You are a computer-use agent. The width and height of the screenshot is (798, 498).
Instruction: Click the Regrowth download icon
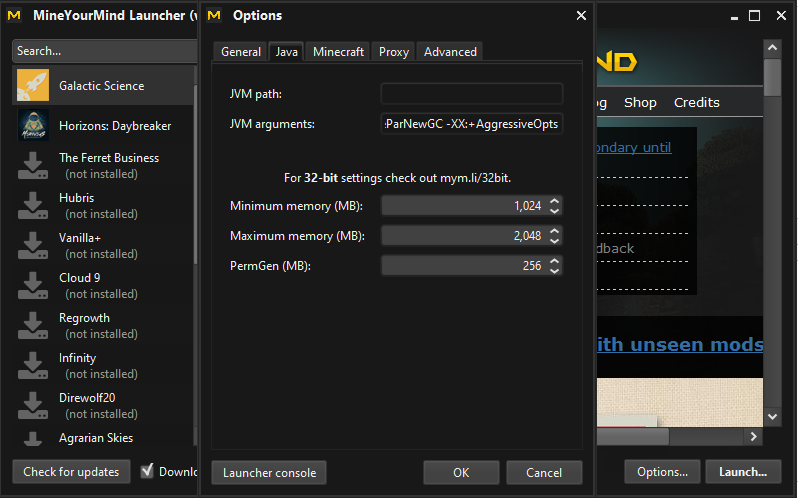[33, 326]
